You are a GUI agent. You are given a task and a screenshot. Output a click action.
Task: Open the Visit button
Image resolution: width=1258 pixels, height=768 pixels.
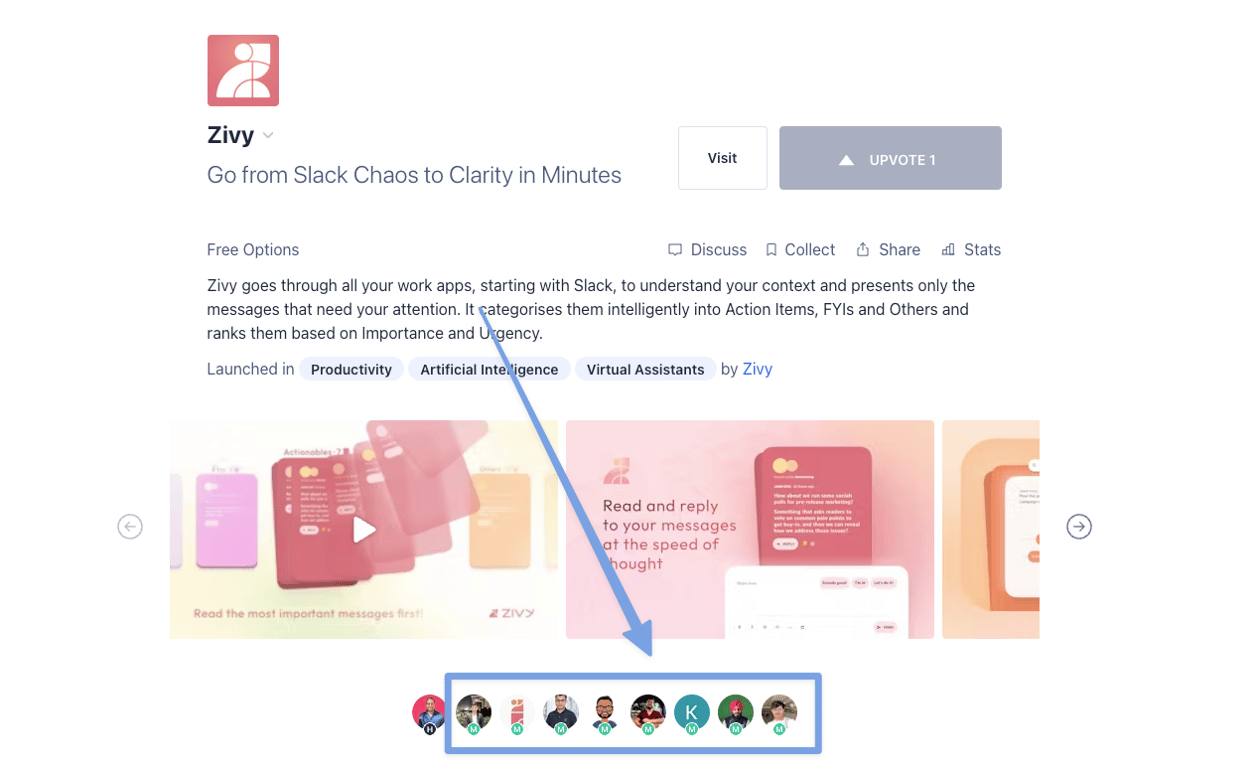(722, 158)
